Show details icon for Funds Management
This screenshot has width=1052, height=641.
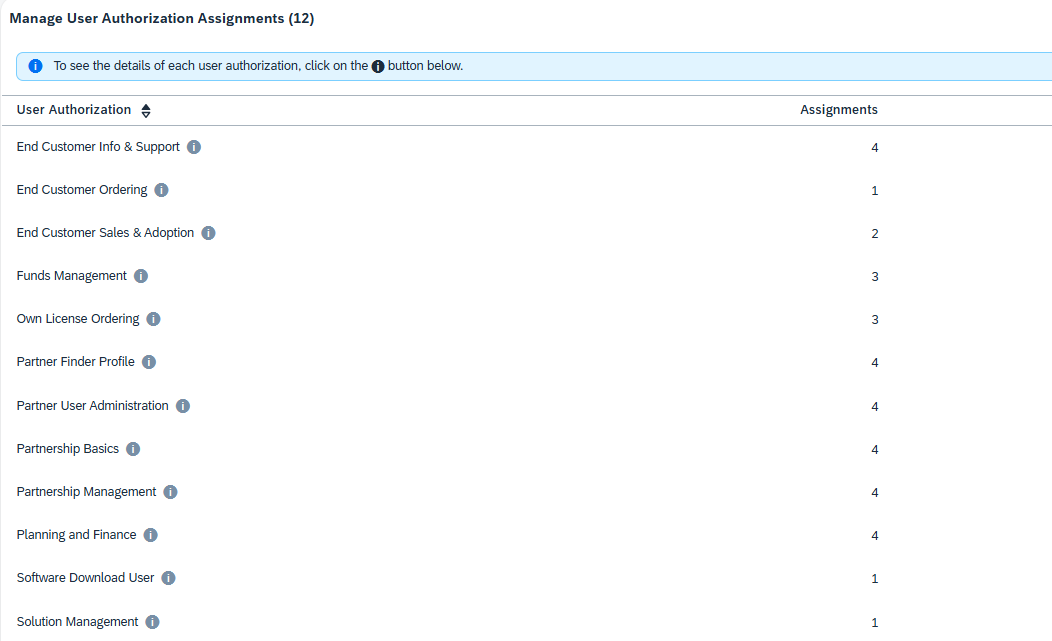(141, 276)
